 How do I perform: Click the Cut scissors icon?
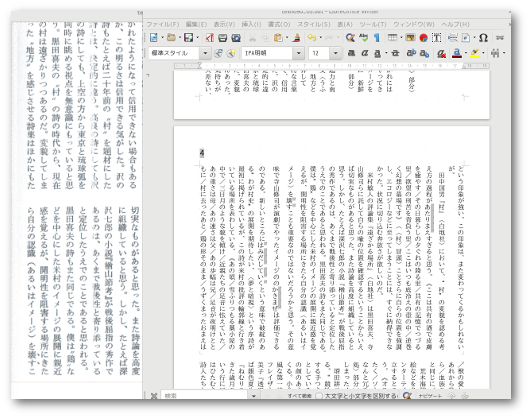point(252,38)
